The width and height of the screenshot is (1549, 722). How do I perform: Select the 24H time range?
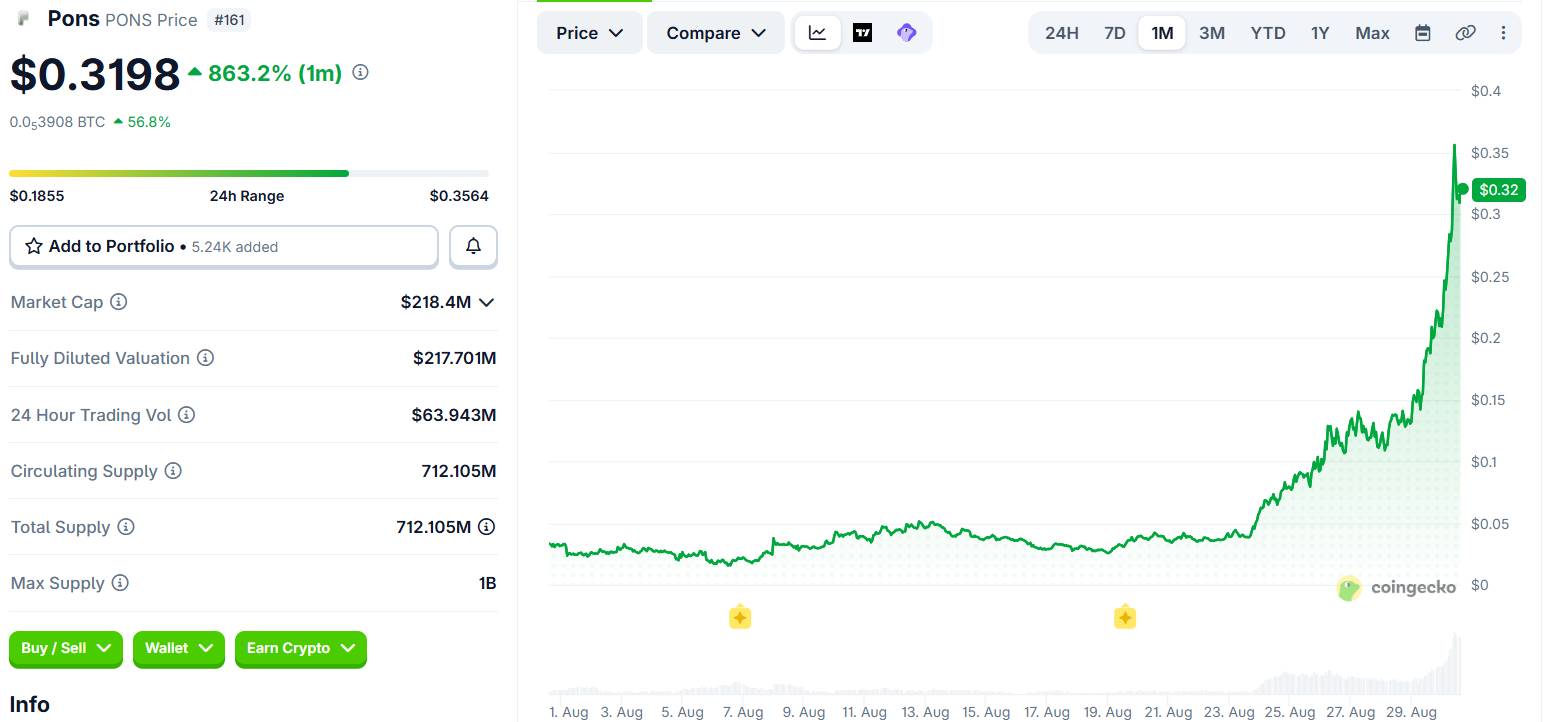pyautogui.click(x=1062, y=33)
